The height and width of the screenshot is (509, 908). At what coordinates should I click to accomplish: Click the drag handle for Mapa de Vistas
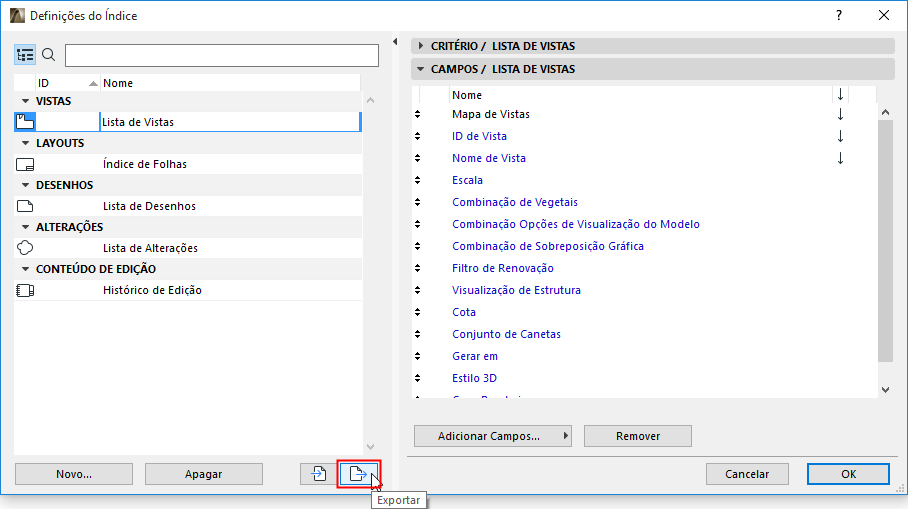(418, 114)
